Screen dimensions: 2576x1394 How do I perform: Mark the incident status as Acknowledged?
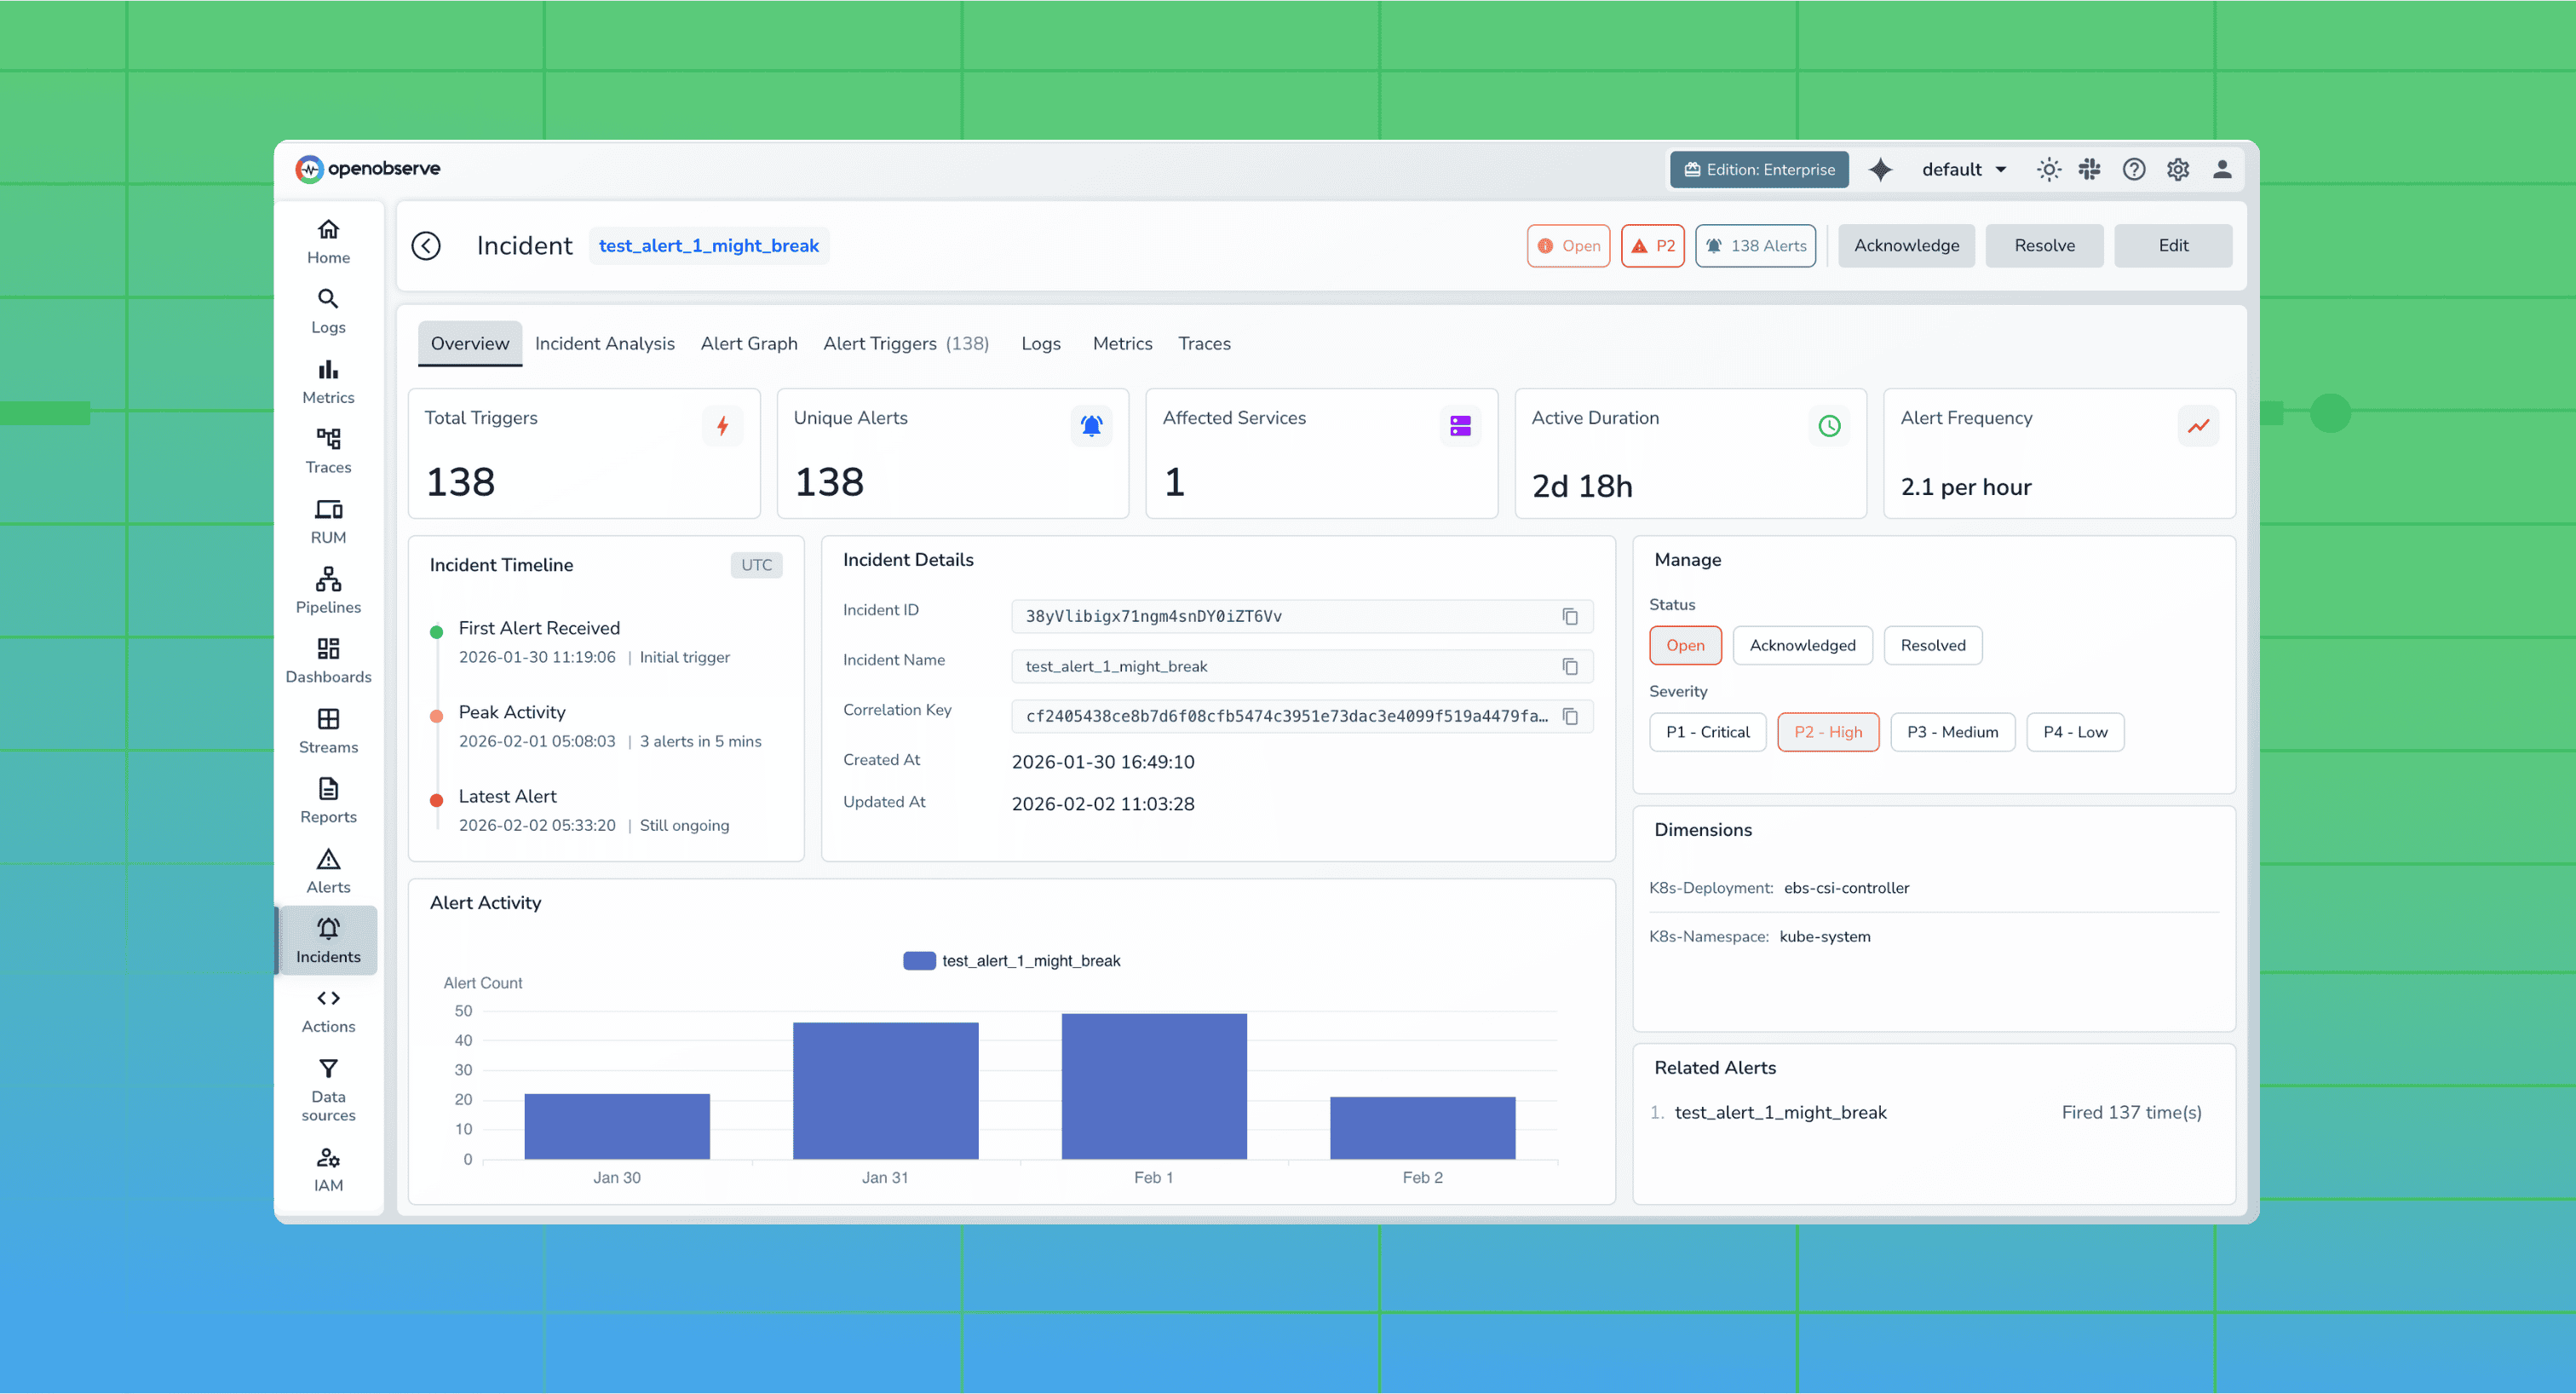click(x=1802, y=645)
